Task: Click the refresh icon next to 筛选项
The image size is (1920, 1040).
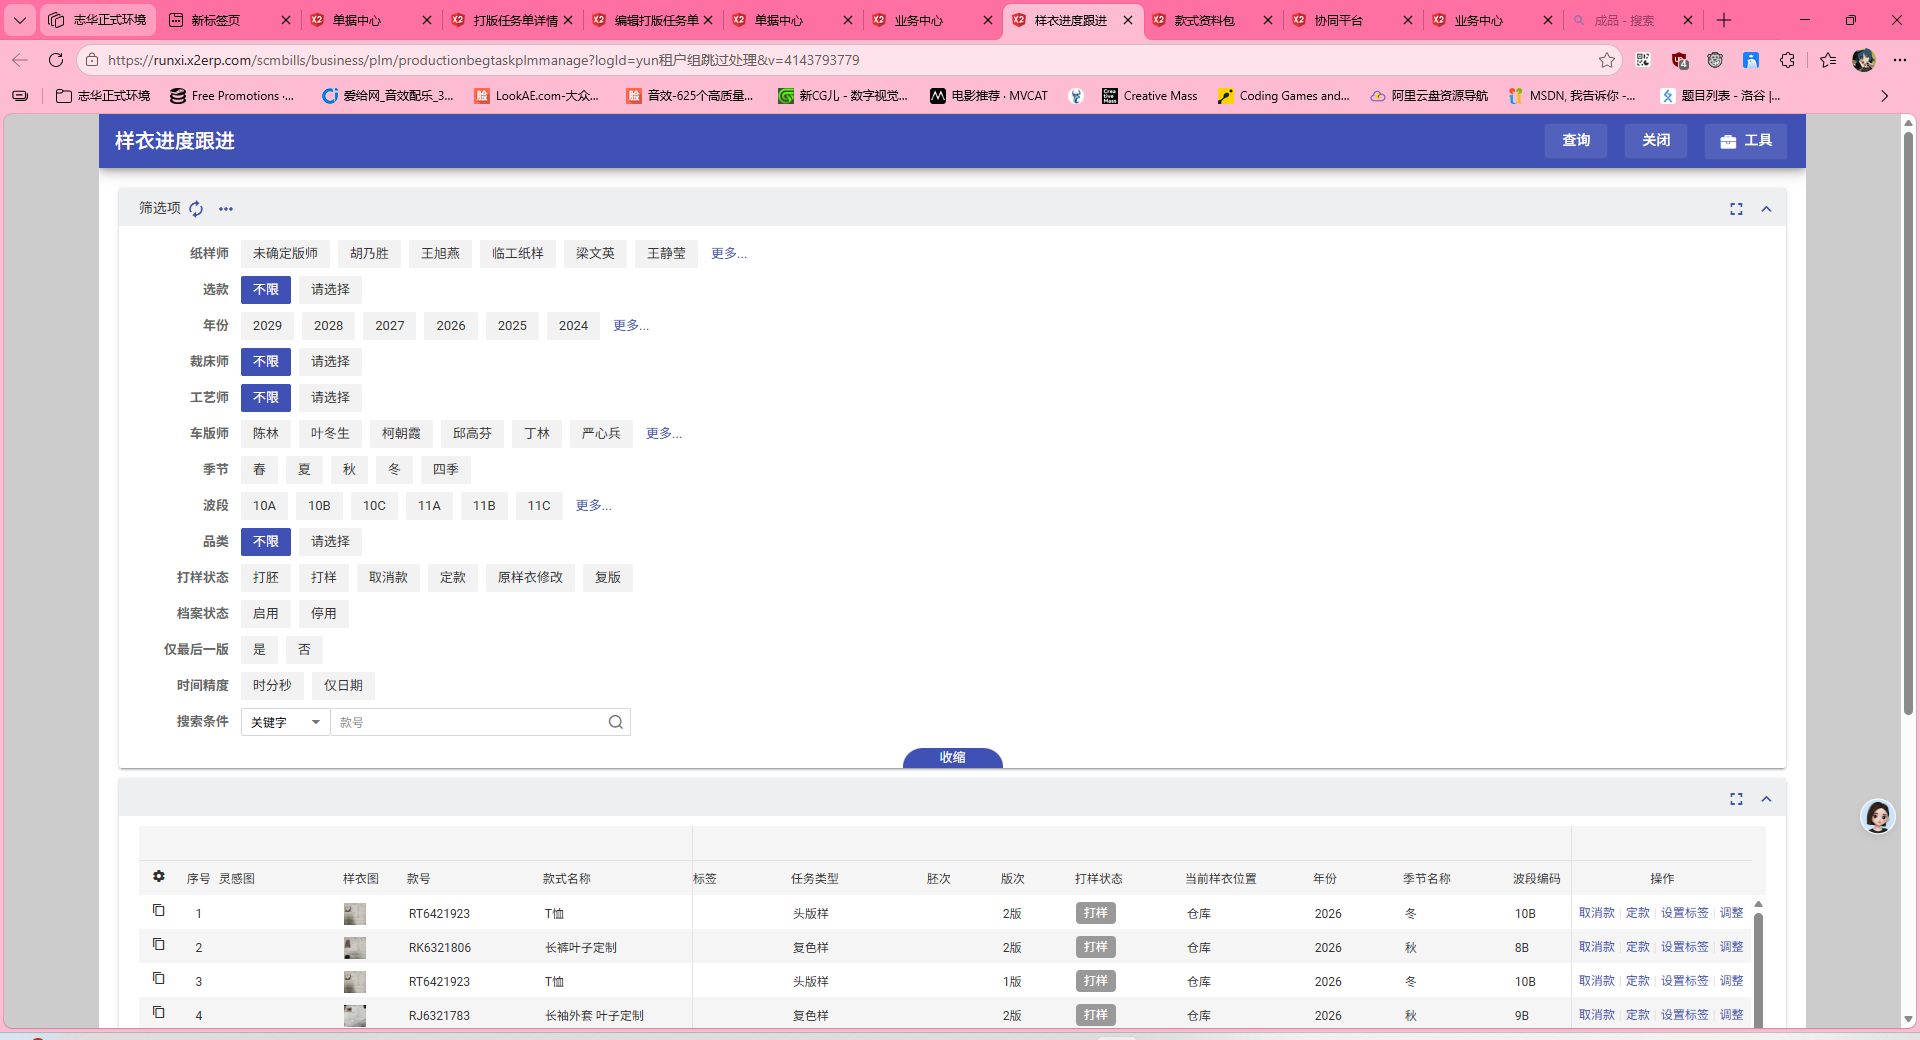Action: click(x=196, y=209)
